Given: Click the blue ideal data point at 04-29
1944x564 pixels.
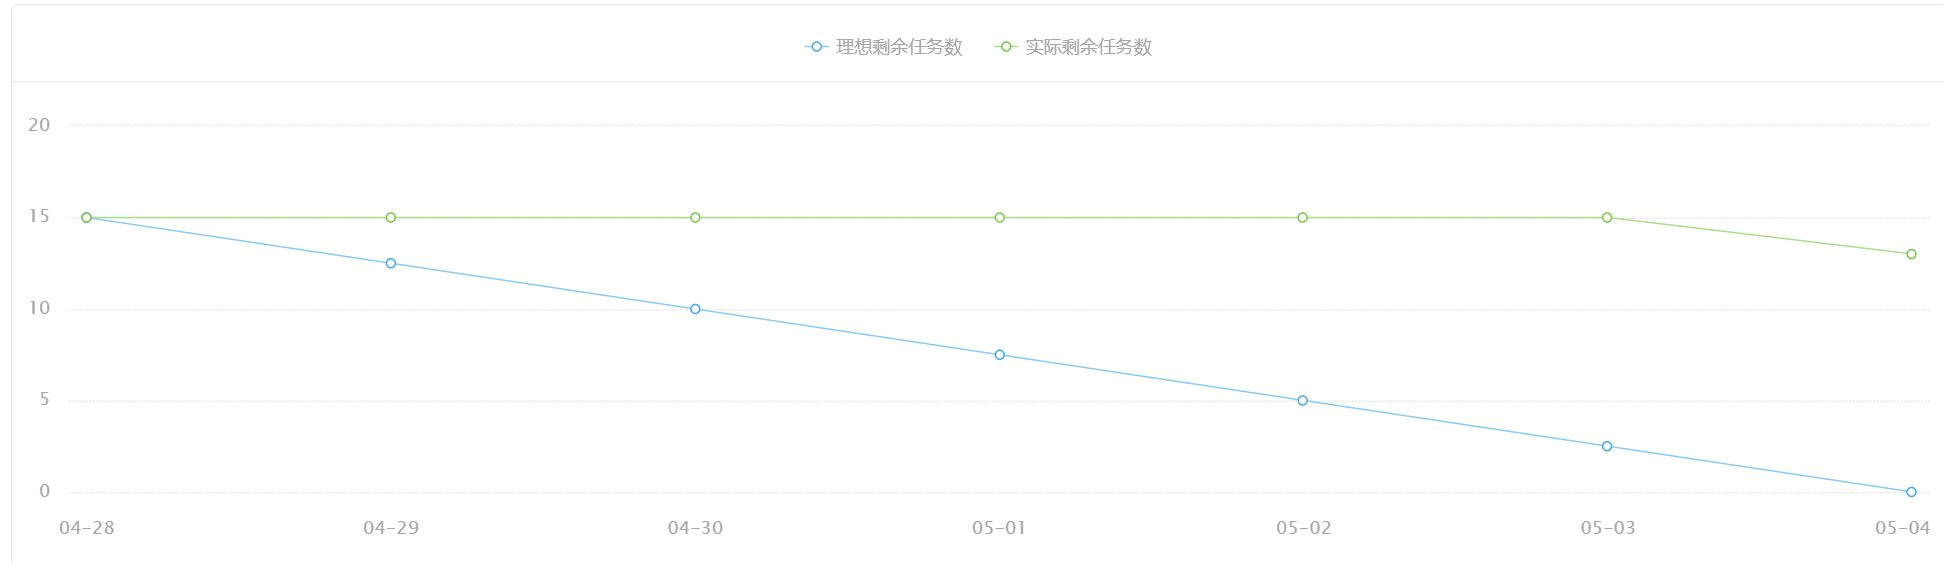Looking at the screenshot, I should (391, 263).
